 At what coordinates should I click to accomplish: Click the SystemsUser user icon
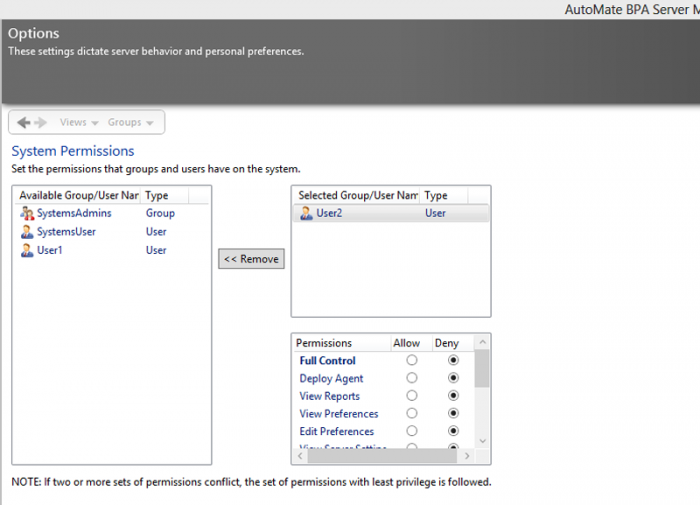tap(27, 232)
